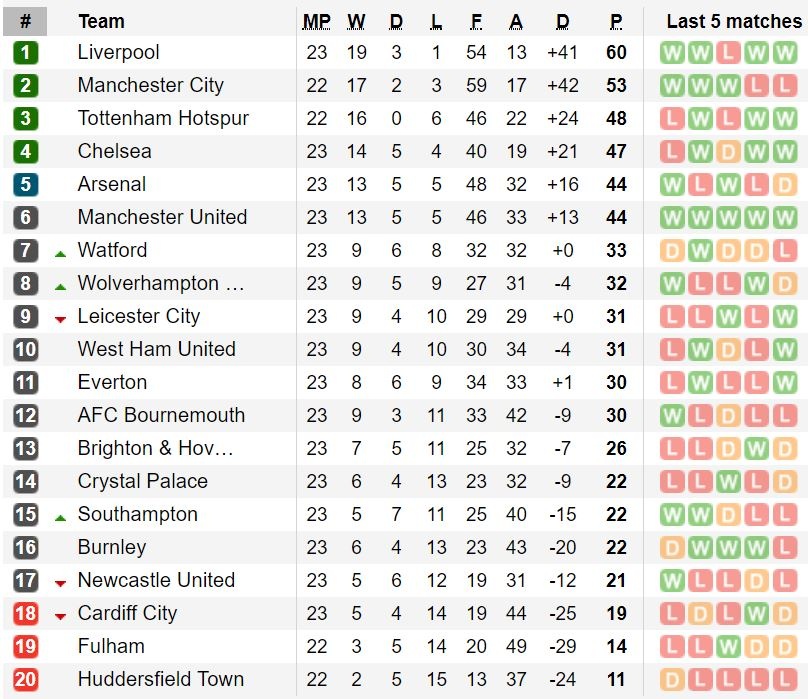This screenshot has width=808, height=699.
Task: Click the red down arrow beside Newcastle United
Action: pos(60,583)
